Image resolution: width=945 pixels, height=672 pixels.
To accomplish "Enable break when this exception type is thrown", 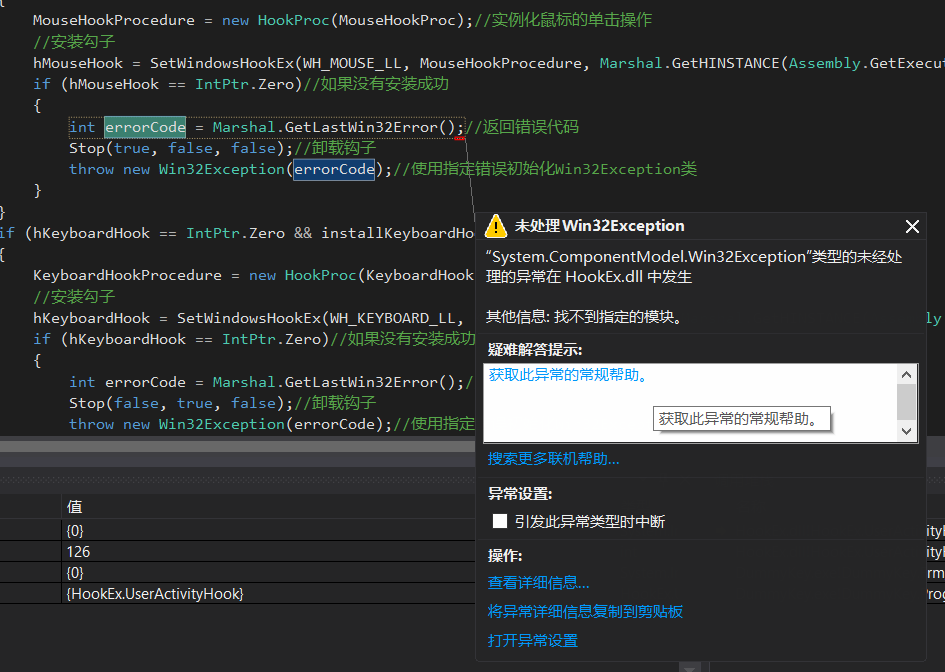I will [x=500, y=521].
